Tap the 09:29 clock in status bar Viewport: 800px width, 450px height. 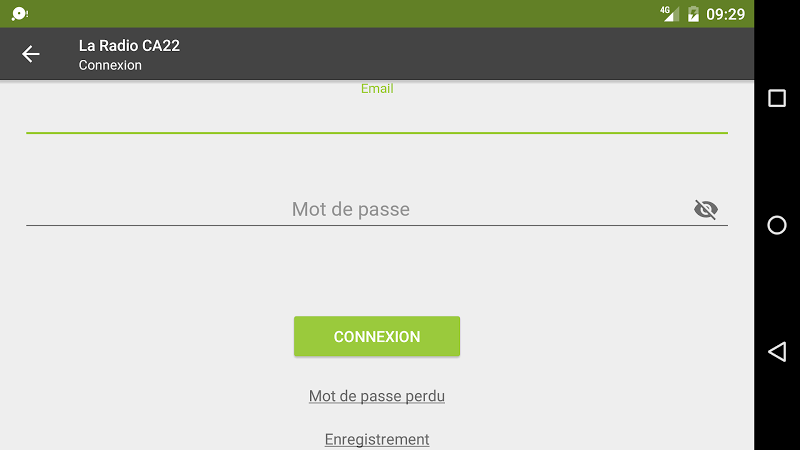point(726,14)
